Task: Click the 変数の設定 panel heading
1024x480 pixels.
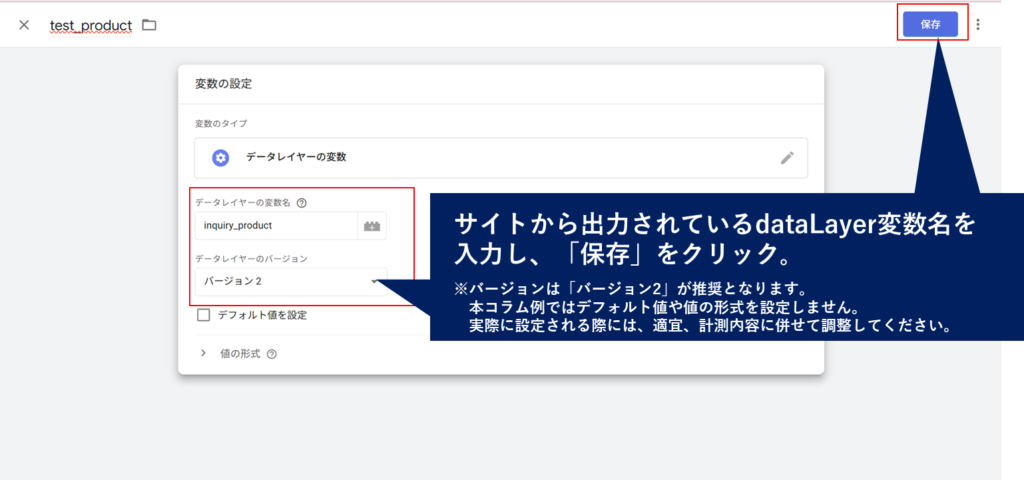Action: coord(223,84)
